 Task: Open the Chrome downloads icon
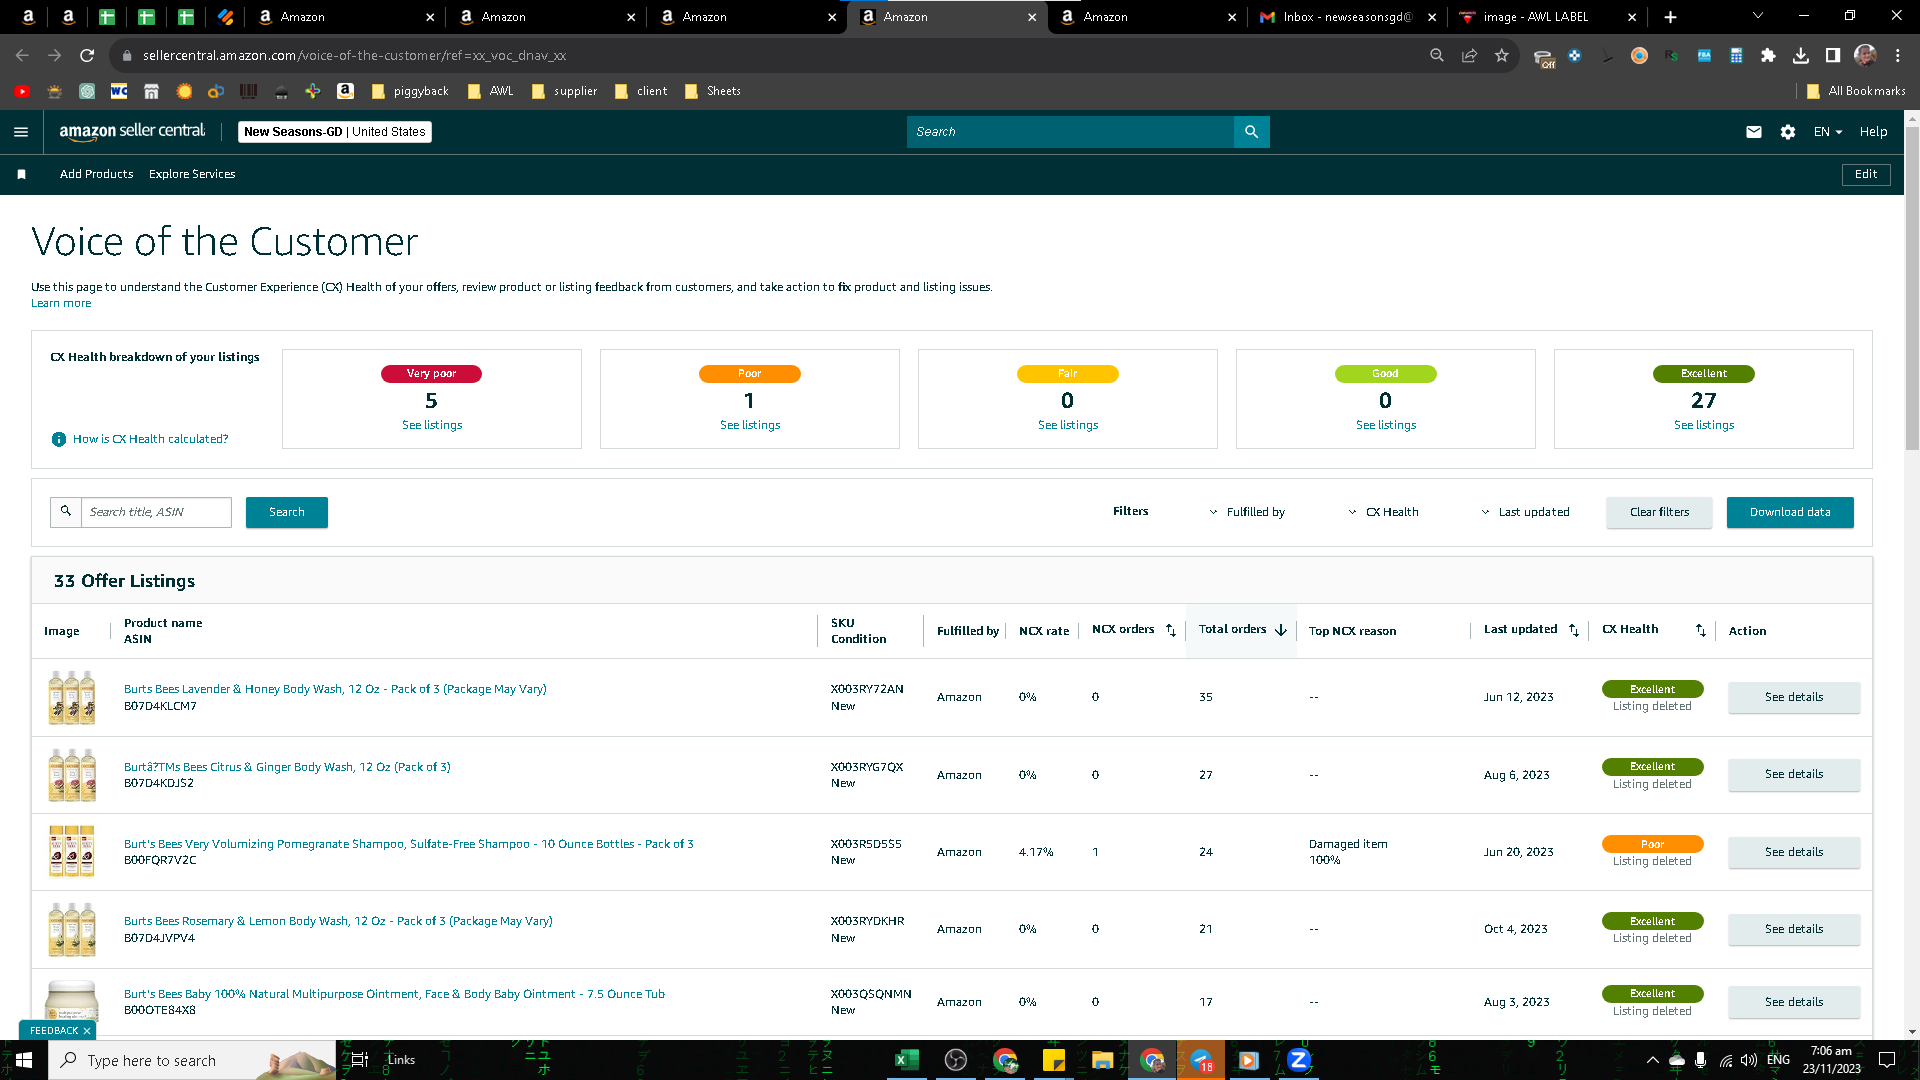coord(1800,56)
